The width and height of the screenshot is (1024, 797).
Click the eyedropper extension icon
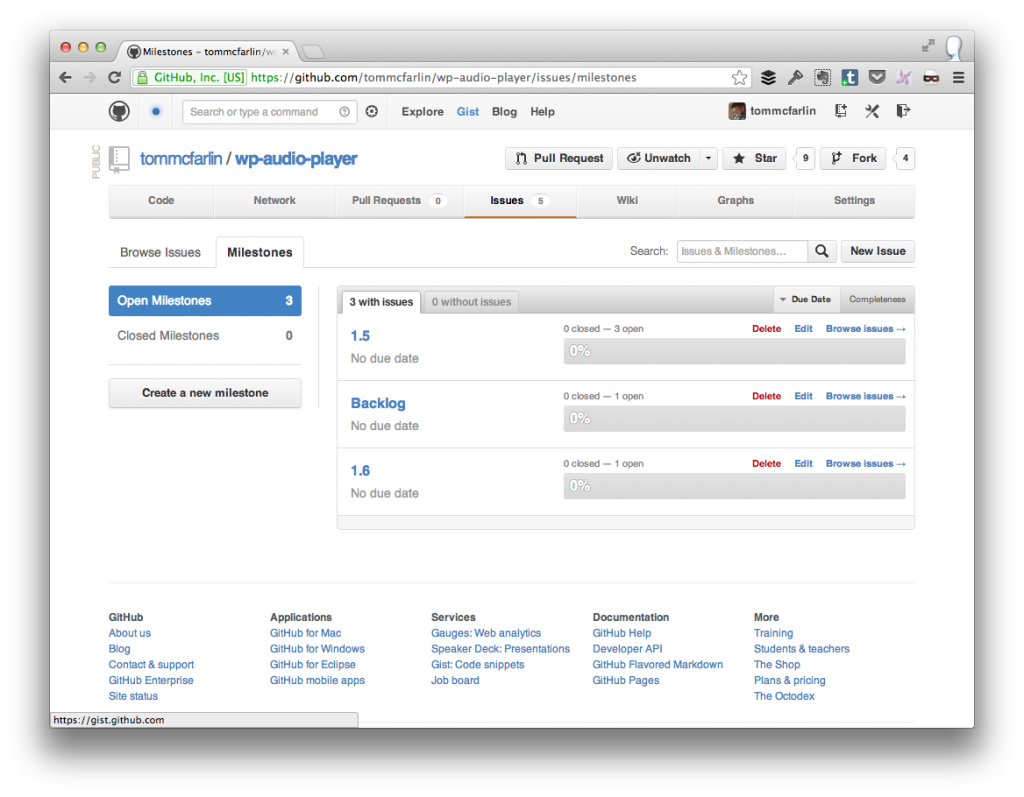[x=795, y=78]
